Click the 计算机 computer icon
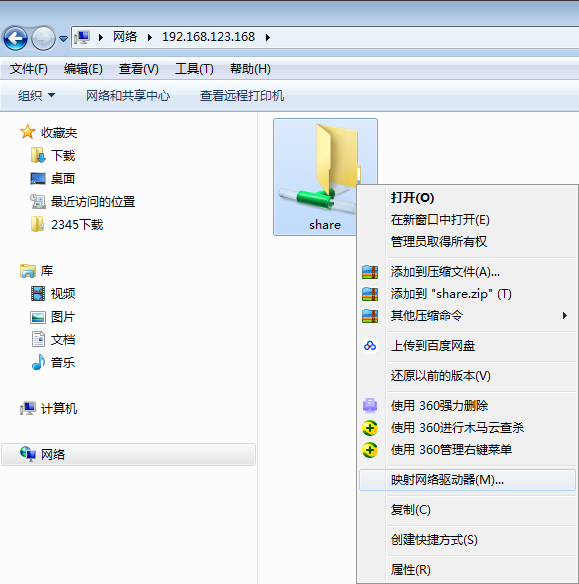The image size is (579, 584). tap(28, 408)
